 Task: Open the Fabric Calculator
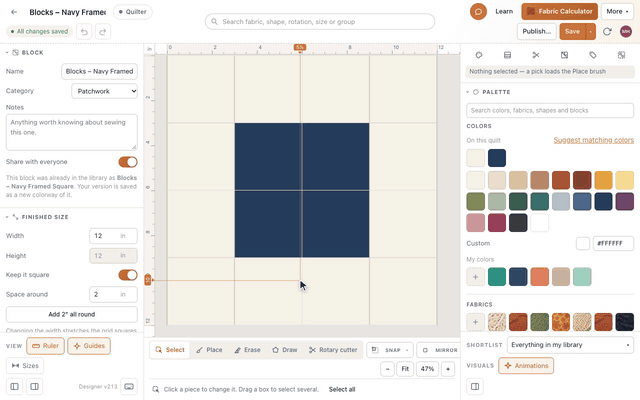560,11
